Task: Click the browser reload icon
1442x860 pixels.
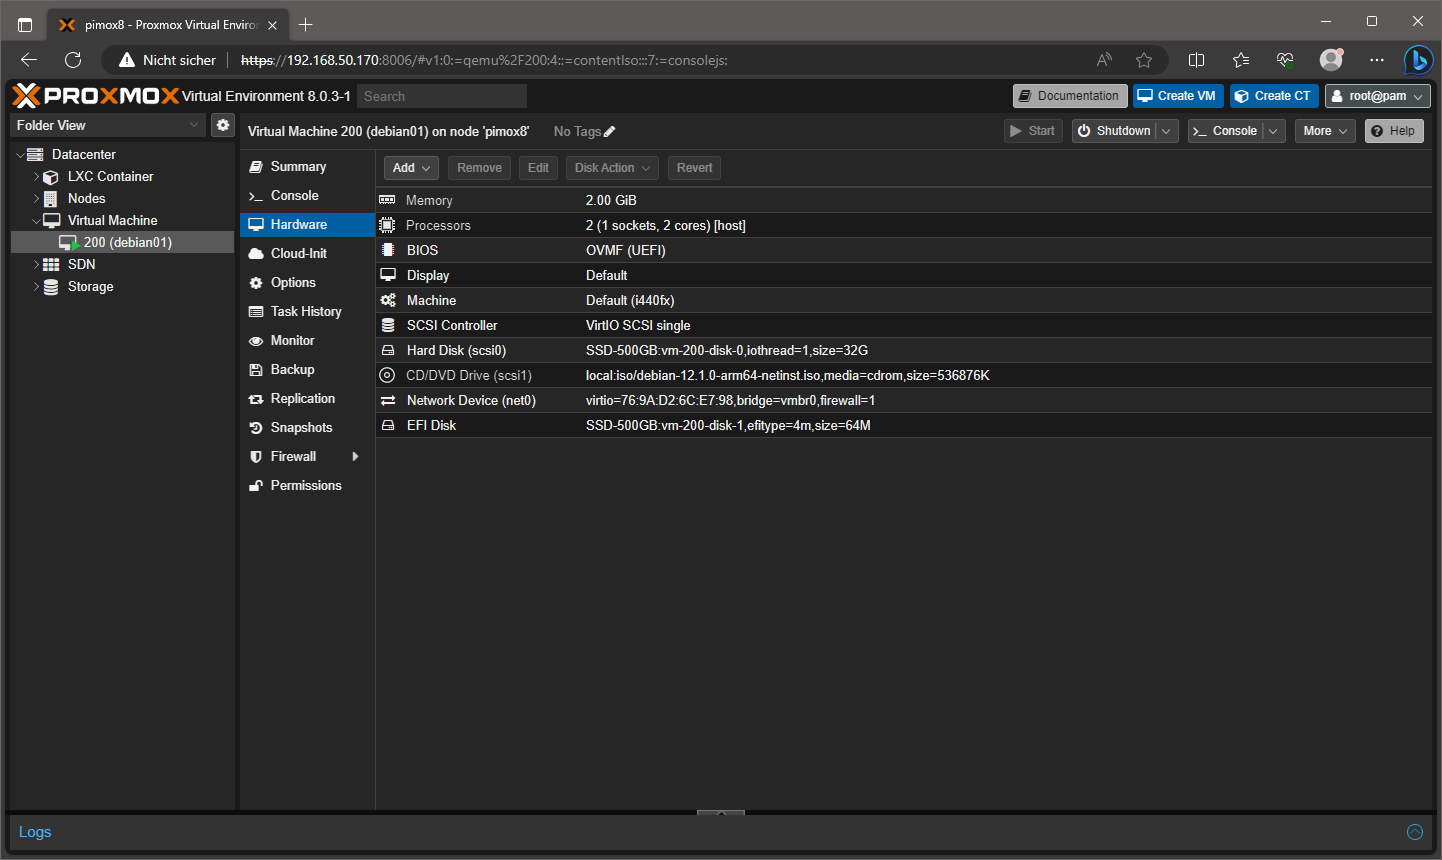Action: point(73,60)
